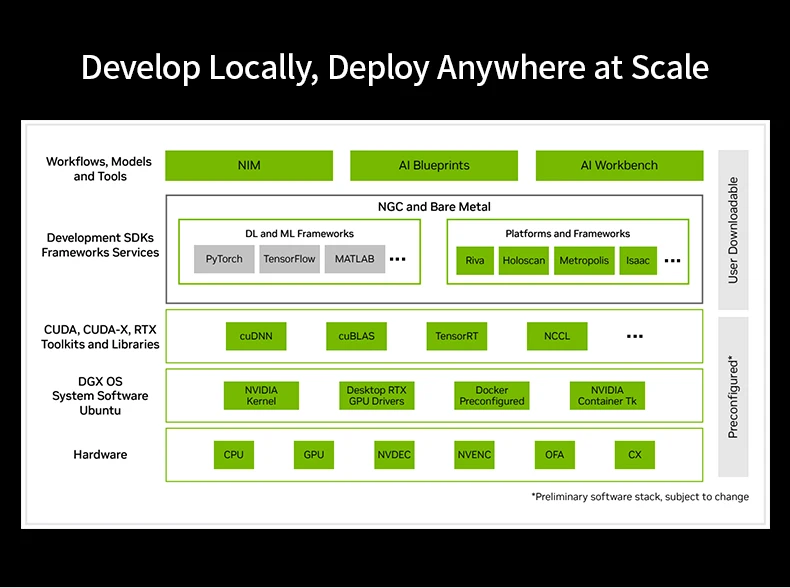The width and height of the screenshot is (790, 588).
Task: Select the cuBLAS library box
Action: coord(356,336)
